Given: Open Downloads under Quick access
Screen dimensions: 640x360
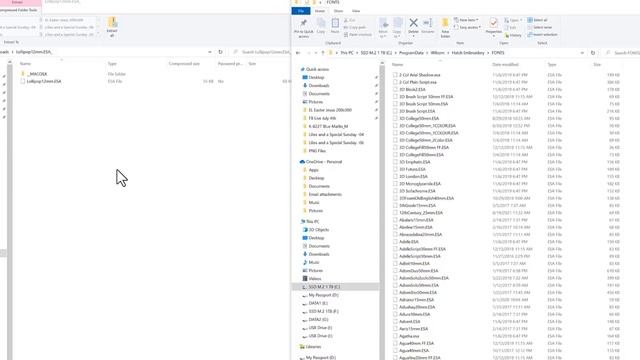Looking at the screenshot, I should [x=319, y=85].
